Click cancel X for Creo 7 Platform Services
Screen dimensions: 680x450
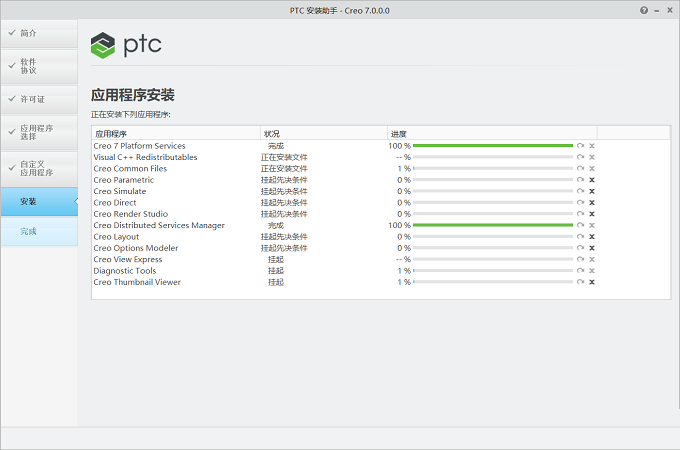pyautogui.click(x=592, y=146)
